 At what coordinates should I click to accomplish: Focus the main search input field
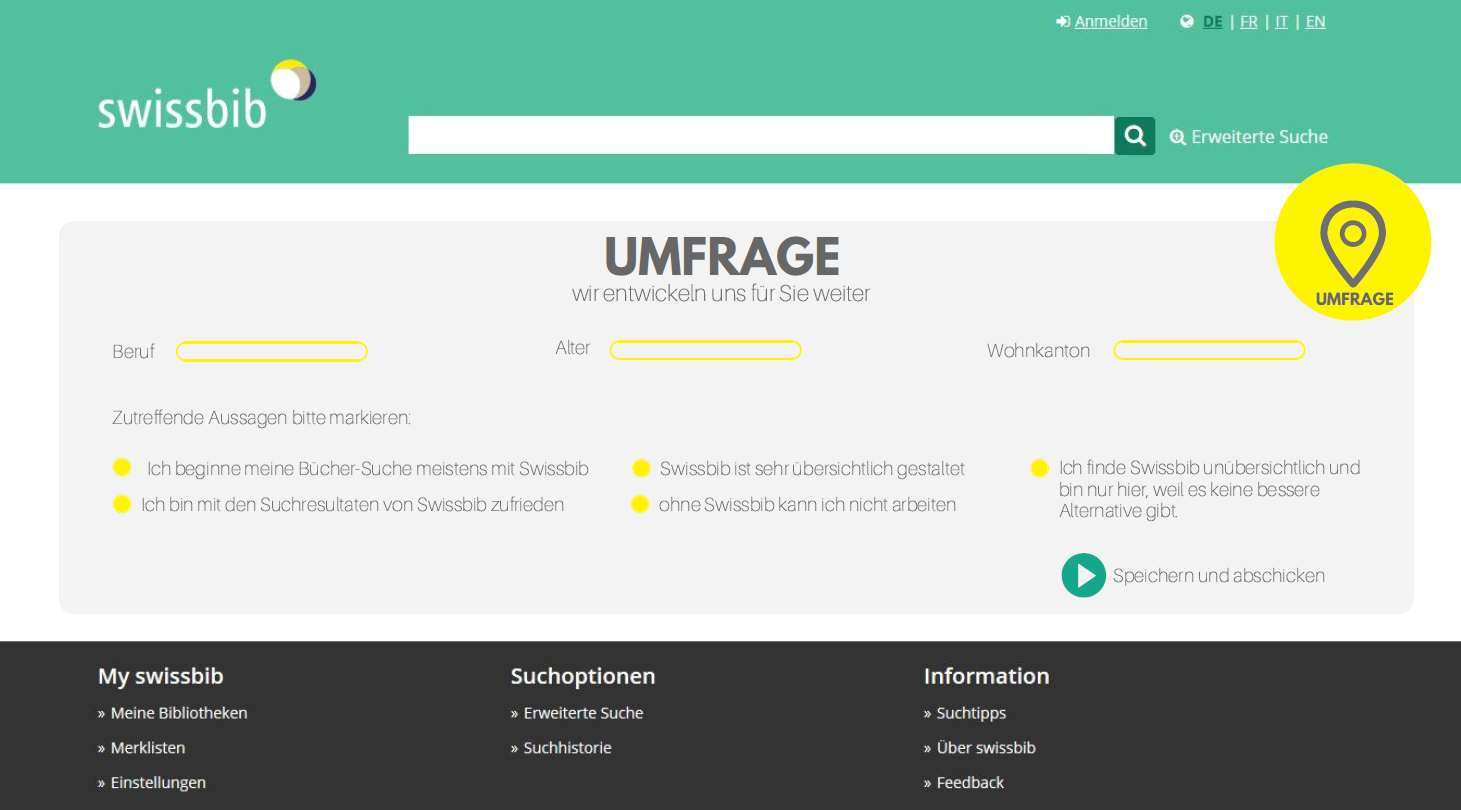761,135
